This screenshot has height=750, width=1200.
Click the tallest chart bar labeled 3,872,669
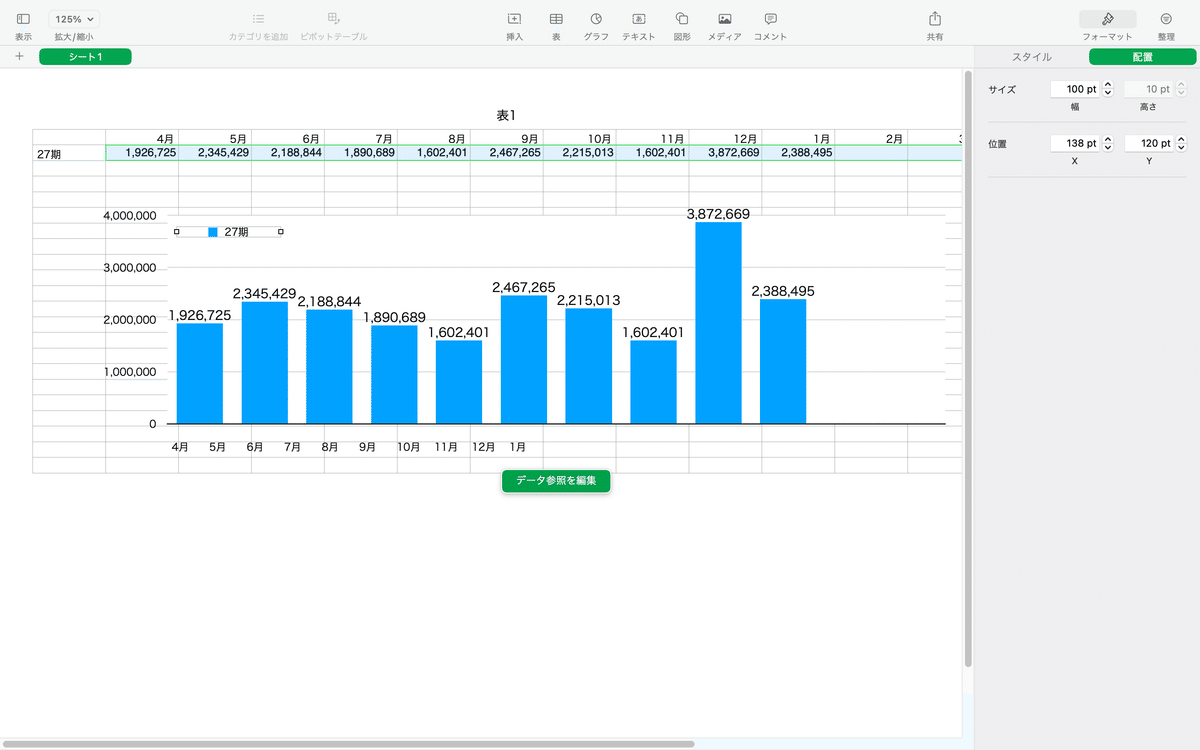click(x=718, y=323)
